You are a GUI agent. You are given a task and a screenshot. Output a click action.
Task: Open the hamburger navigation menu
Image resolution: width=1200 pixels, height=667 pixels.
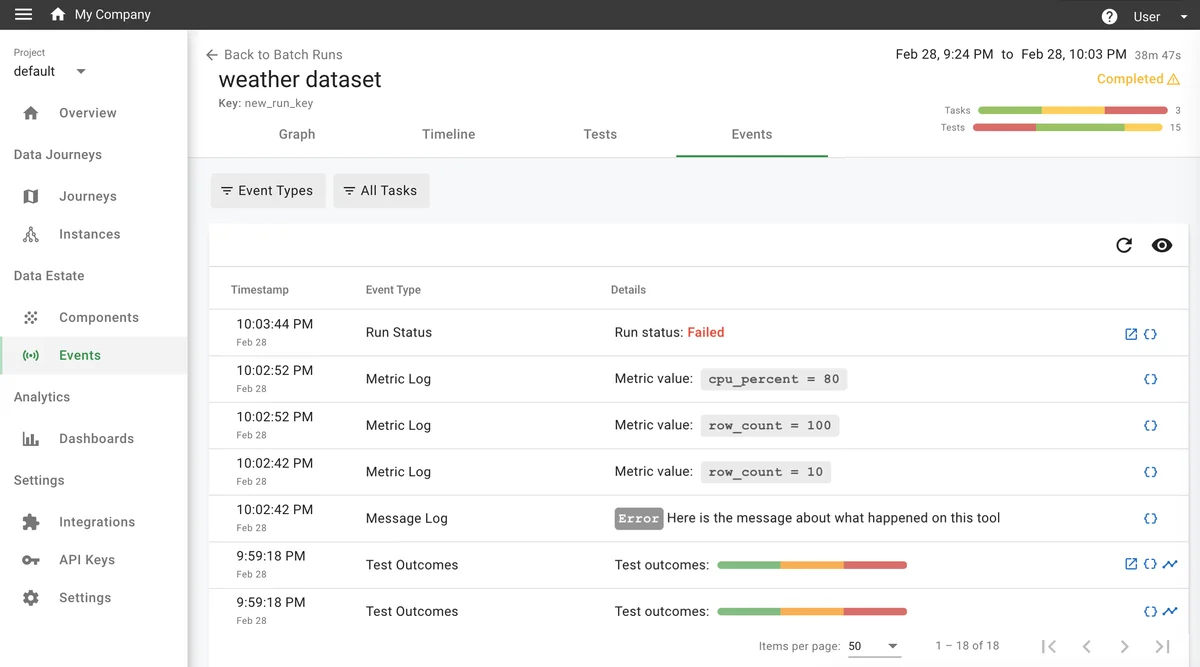coord(23,15)
